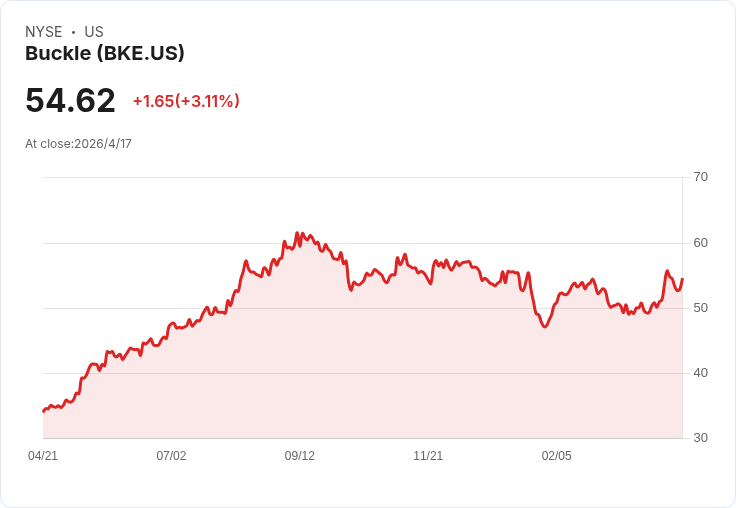Click the 04/21 date axis label

43,455
